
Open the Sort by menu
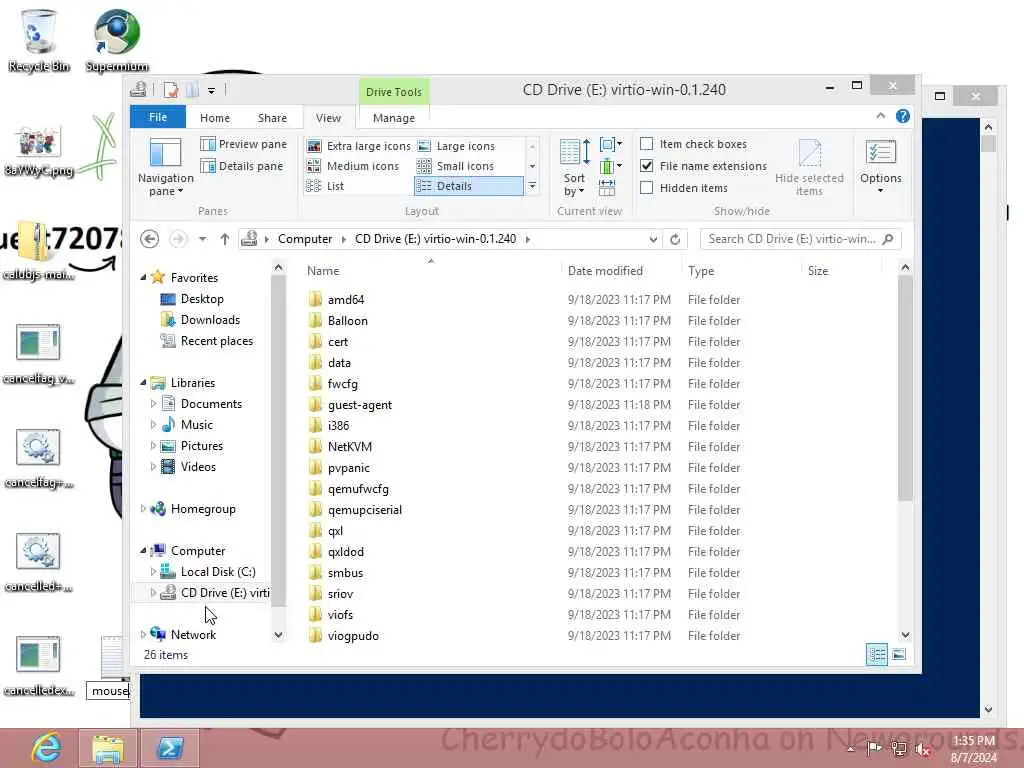click(574, 167)
